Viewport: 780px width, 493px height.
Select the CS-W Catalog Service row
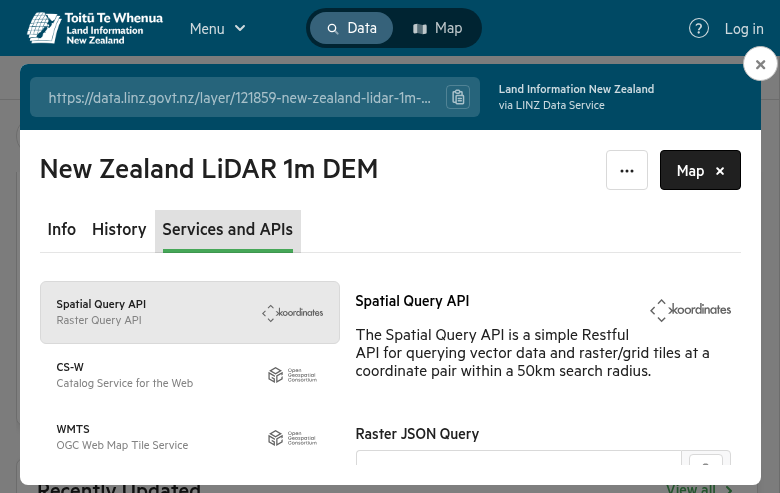point(190,375)
